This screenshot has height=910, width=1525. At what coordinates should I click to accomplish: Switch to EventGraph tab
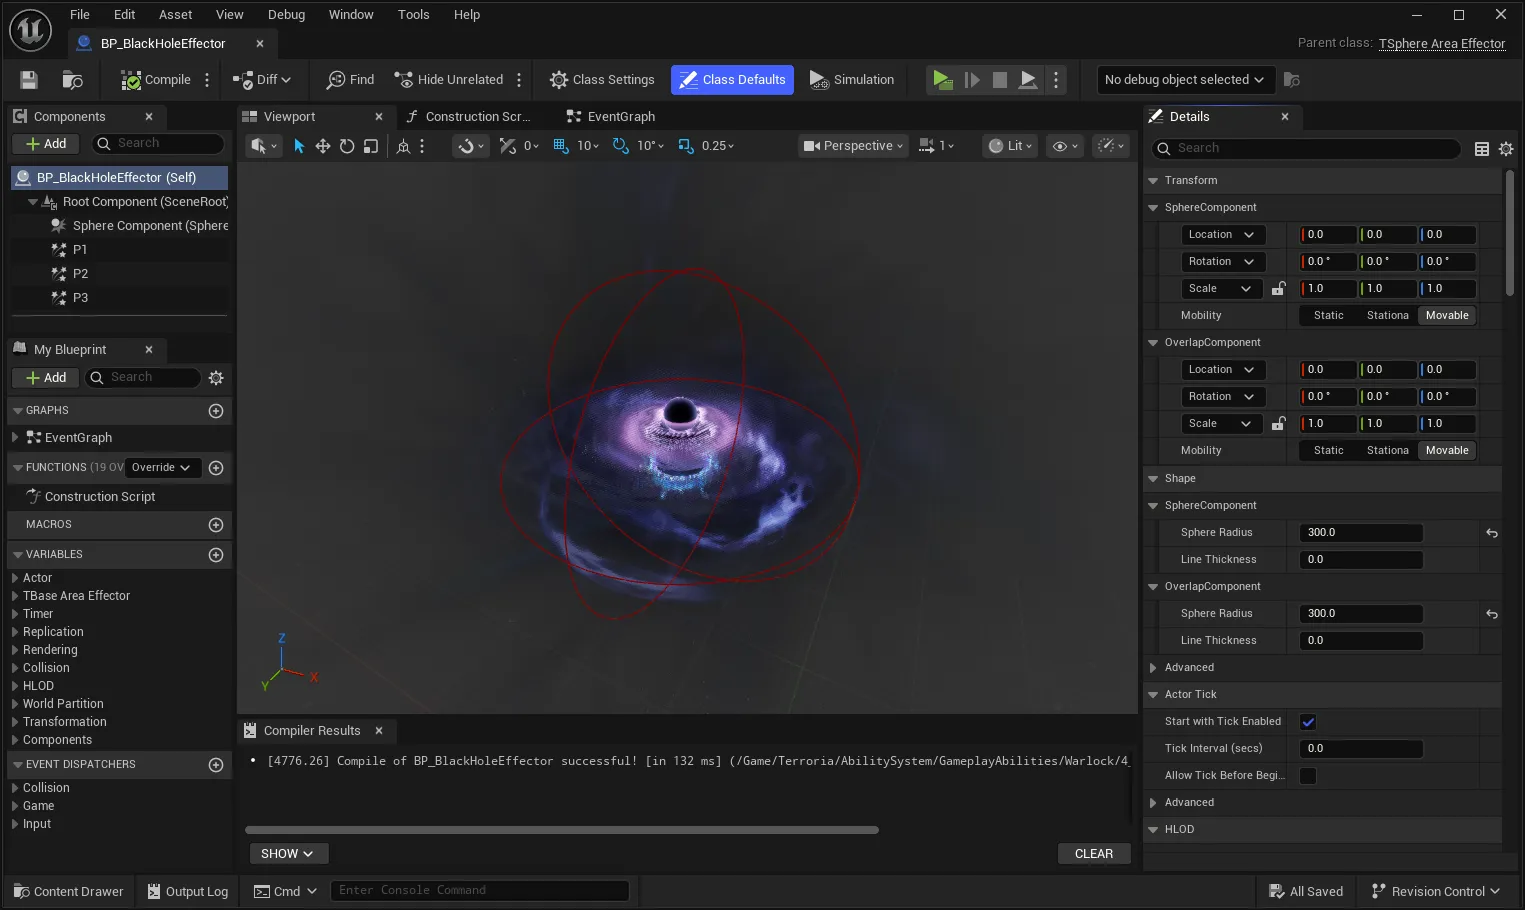coord(611,117)
